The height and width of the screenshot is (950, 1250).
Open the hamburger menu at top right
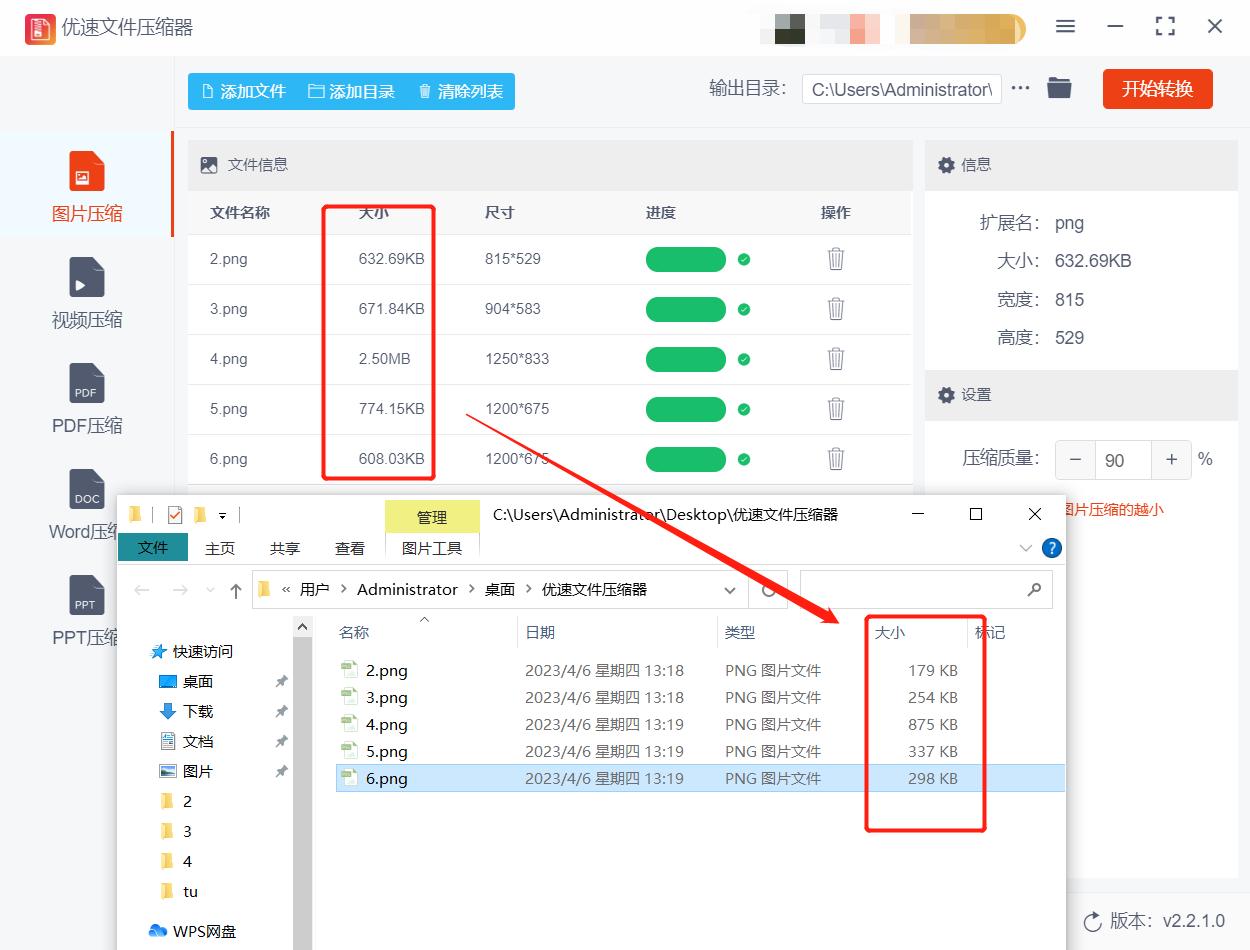(1065, 27)
